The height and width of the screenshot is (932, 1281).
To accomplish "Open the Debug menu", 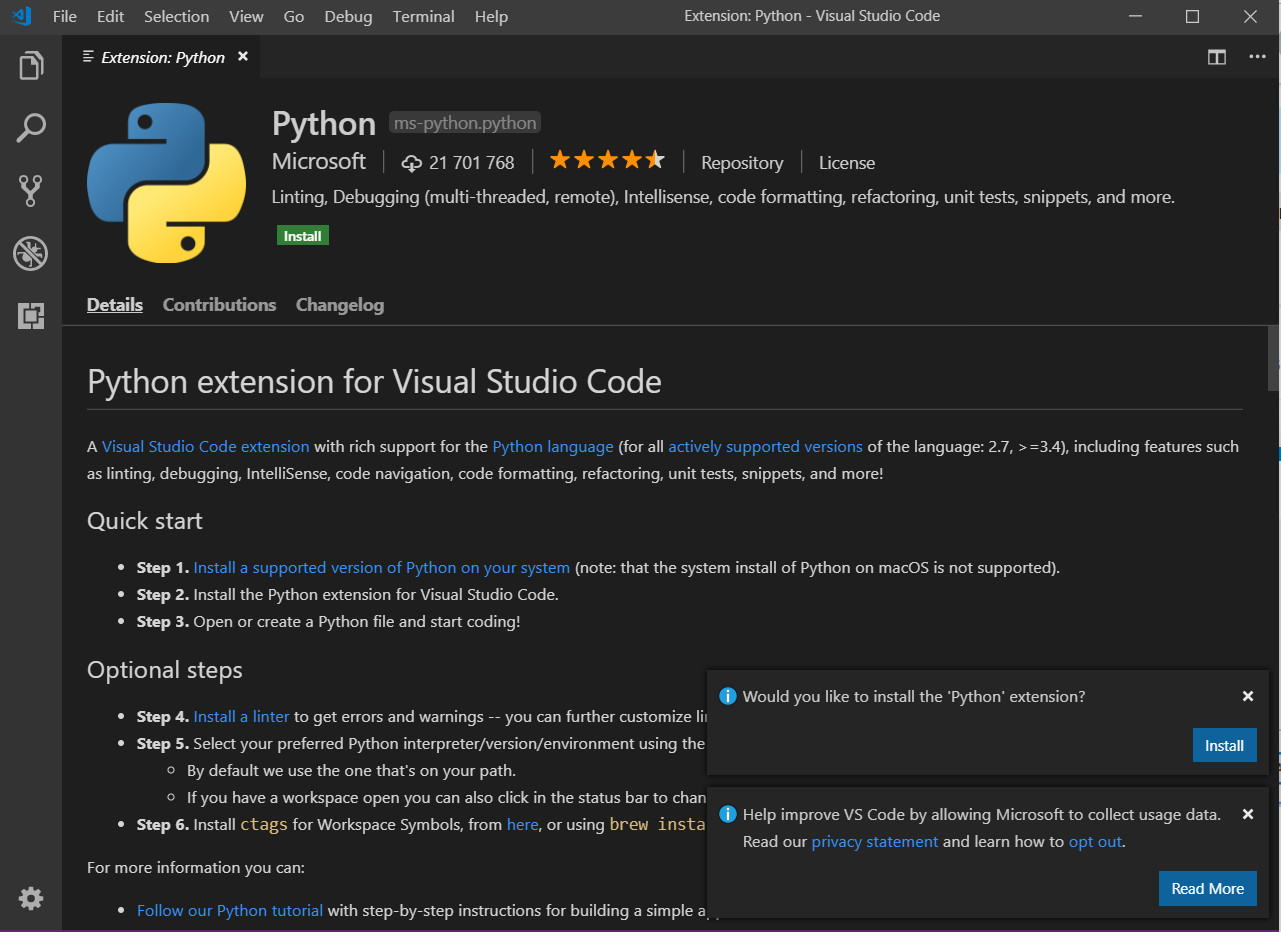I will 347,16.
